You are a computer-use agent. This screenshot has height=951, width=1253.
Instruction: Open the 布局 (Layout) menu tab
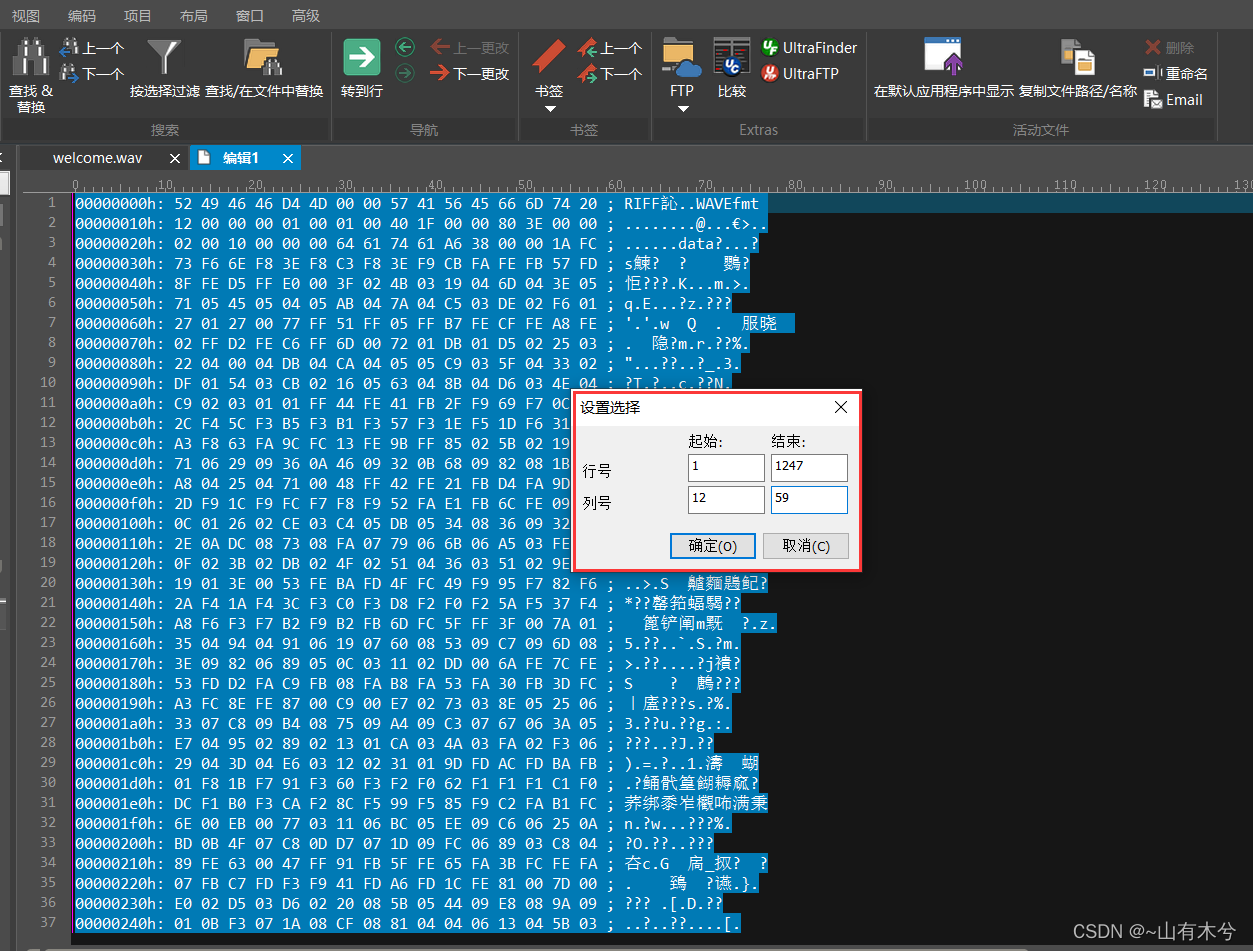pos(194,15)
